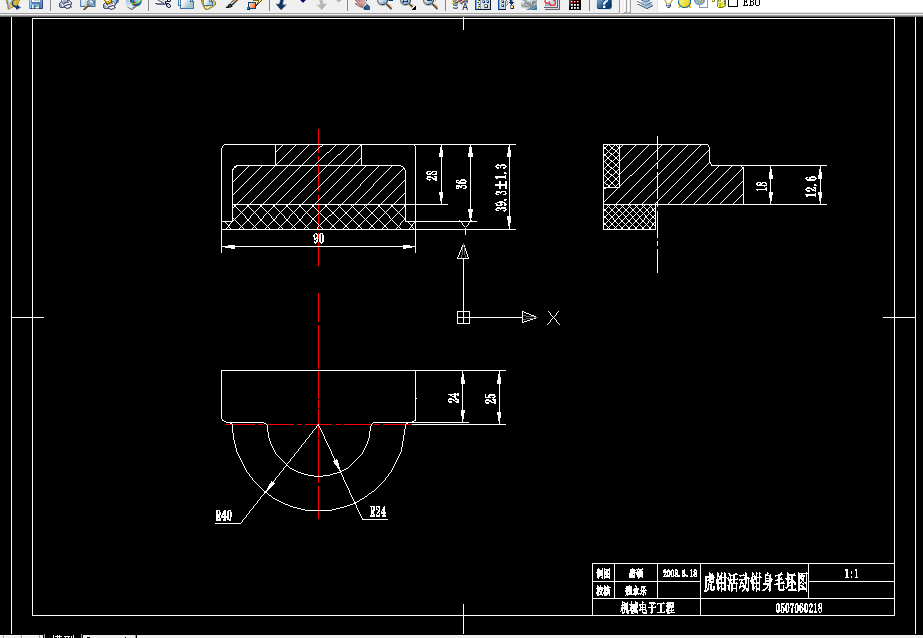This screenshot has height=638, width=923.
Task: Toggle the EBU layer on/off light bulb
Action: point(668,3)
